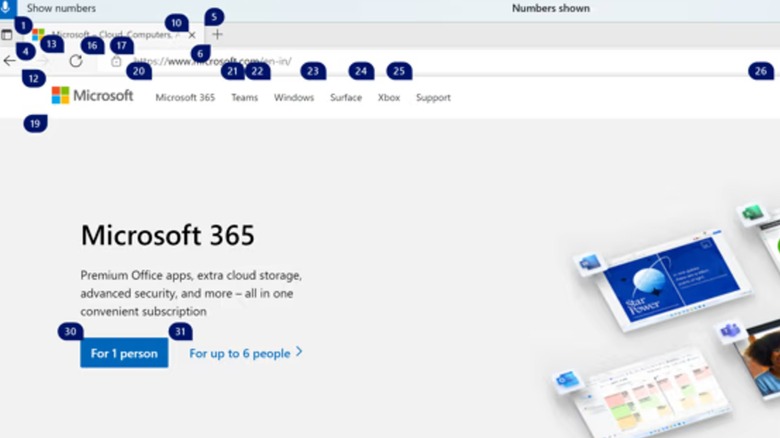The width and height of the screenshot is (780, 438).
Task: Click the browser back arrow
Action: pos(9,61)
